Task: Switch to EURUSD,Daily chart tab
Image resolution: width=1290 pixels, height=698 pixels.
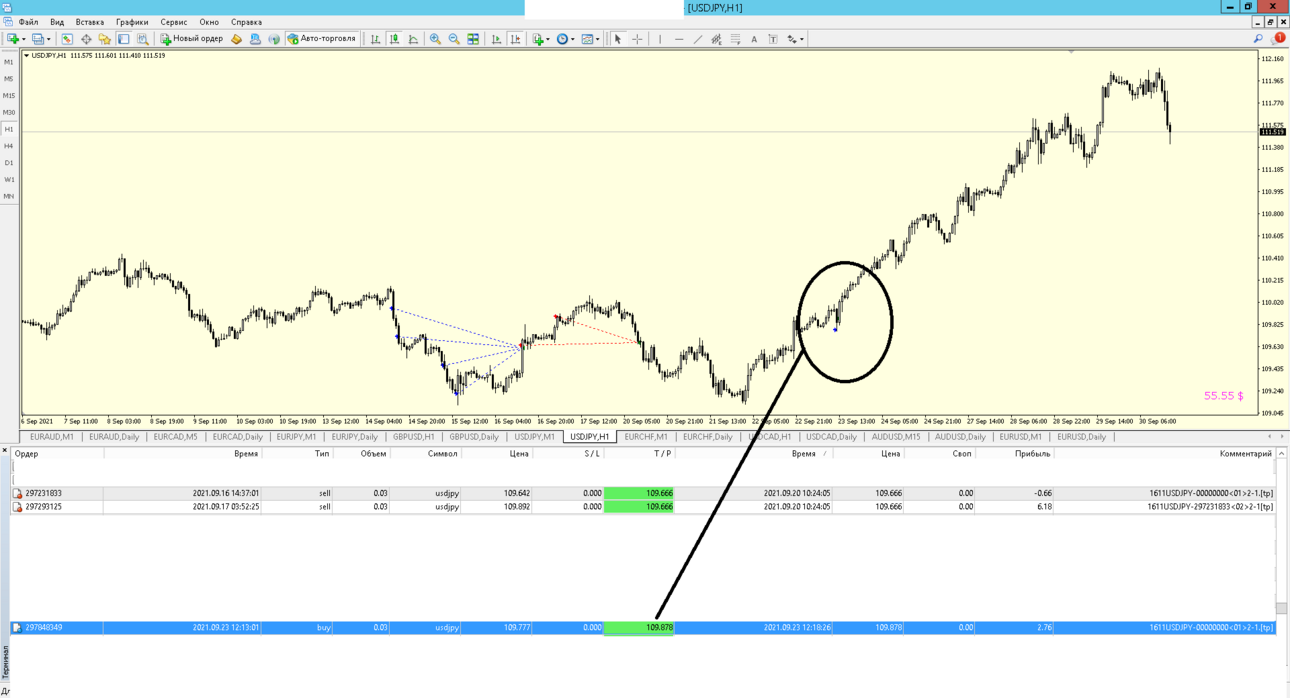Action: pos(1081,437)
